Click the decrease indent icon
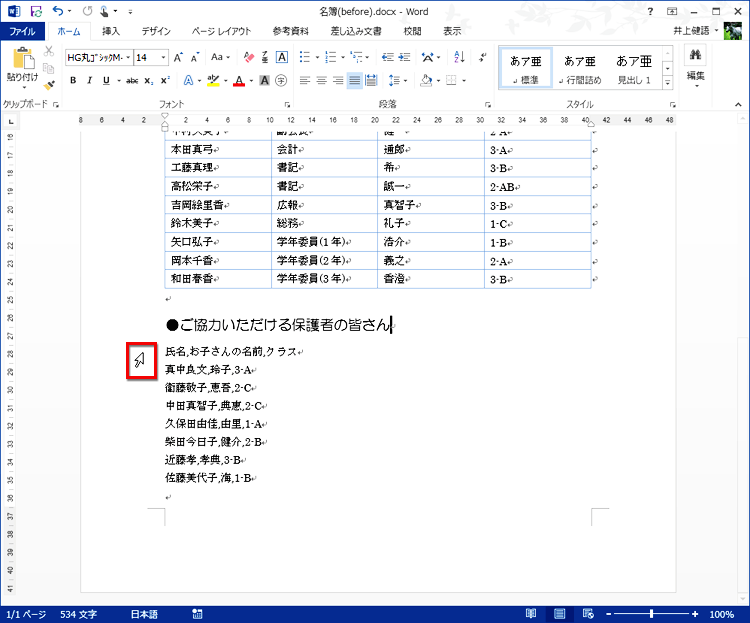This screenshot has width=750, height=623. point(387,57)
